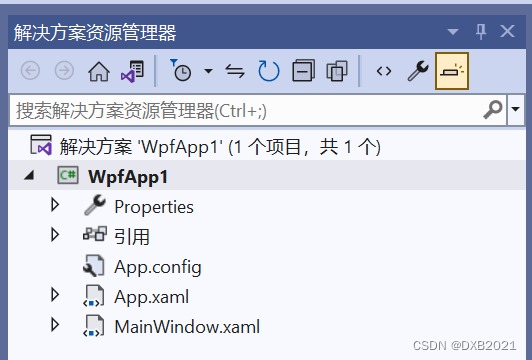Select the App.xaml file
Image resolution: width=532 pixels, height=360 pixels.
151,297
